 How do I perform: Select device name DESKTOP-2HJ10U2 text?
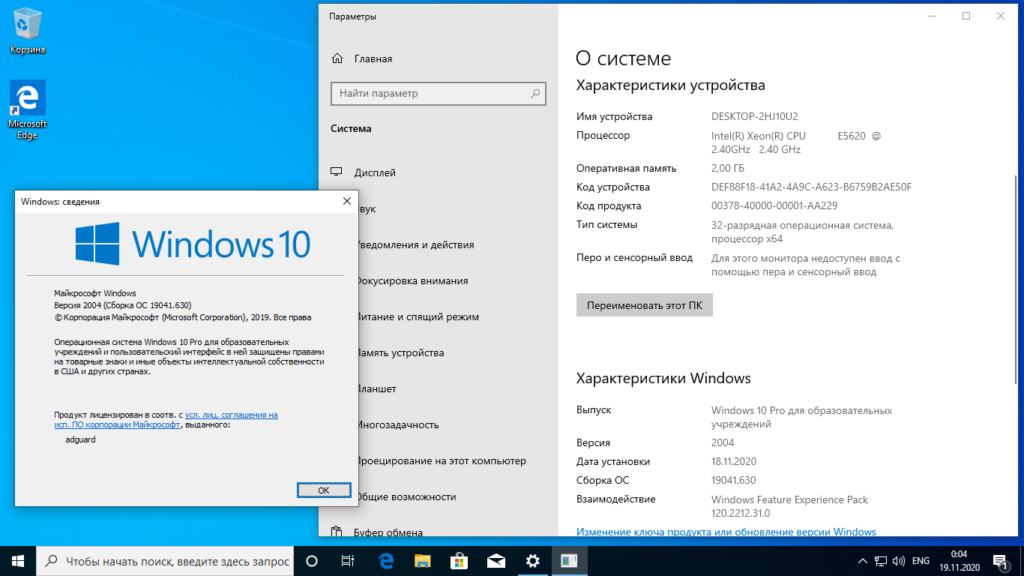coord(754,116)
